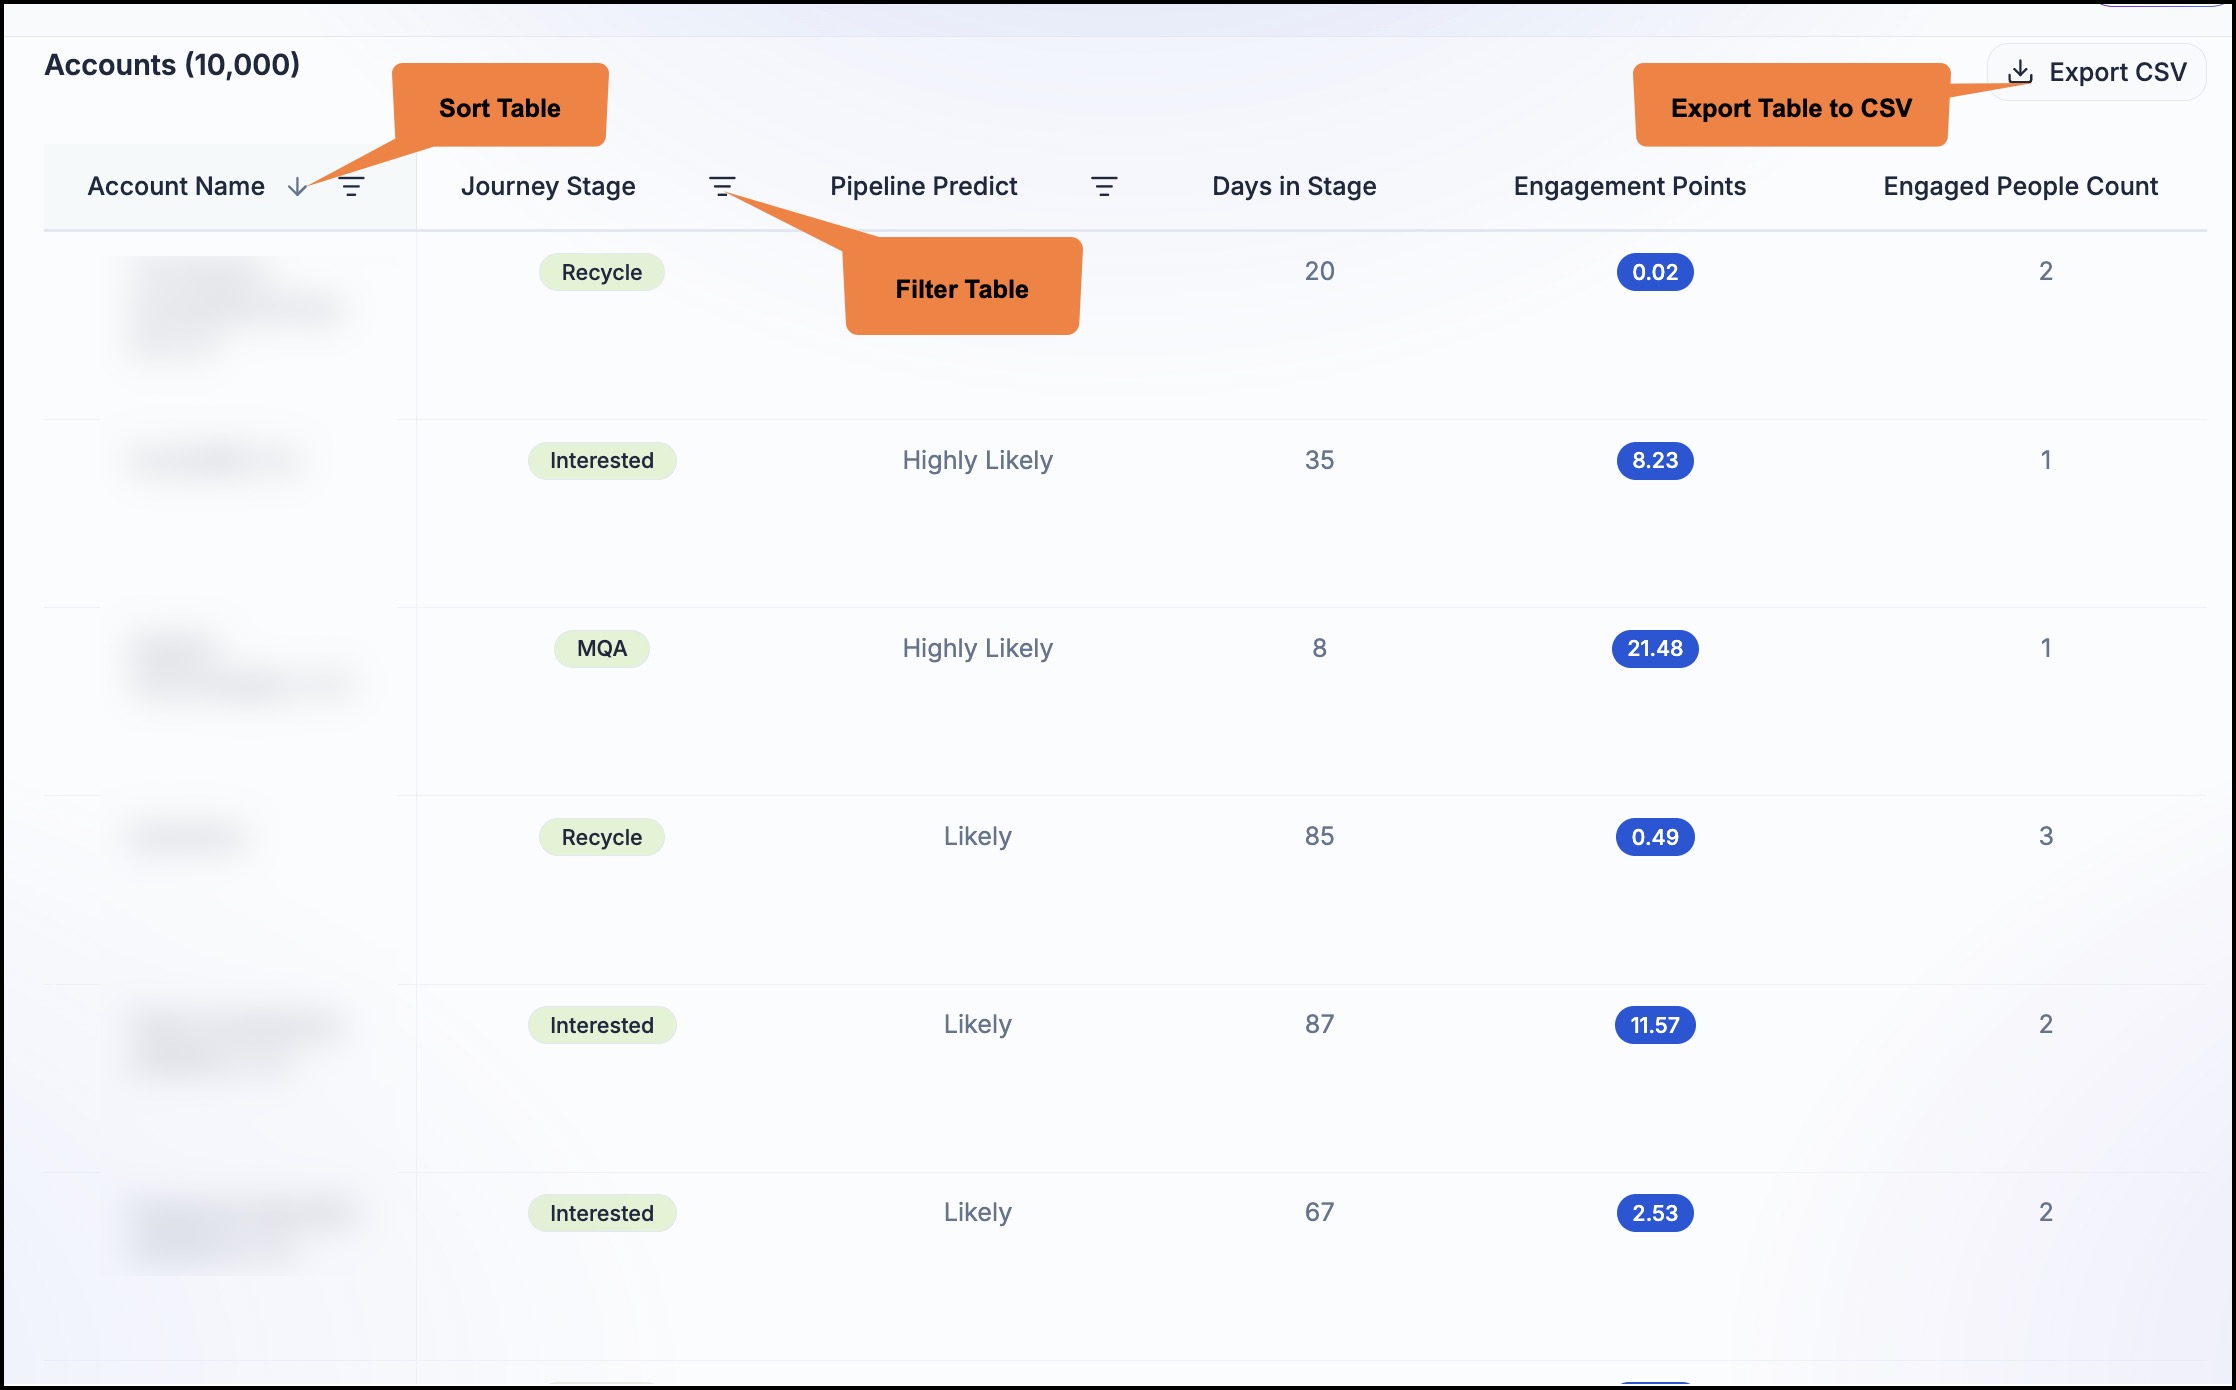Click the 2.53 engagement points badge
This screenshot has width=2236, height=1390.
pyautogui.click(x=1655, y=1213)
